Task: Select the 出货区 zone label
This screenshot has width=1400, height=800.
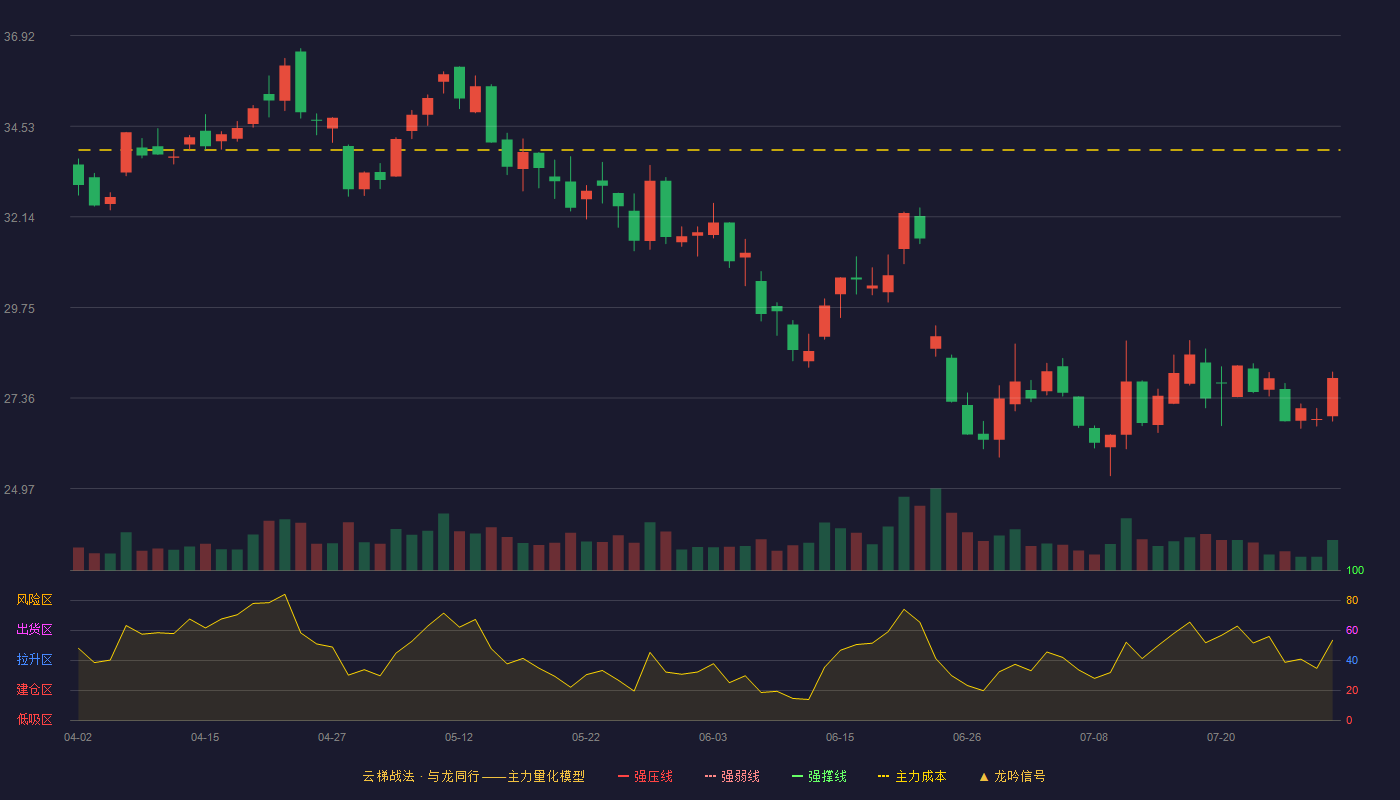Action: tap(34, 630)
